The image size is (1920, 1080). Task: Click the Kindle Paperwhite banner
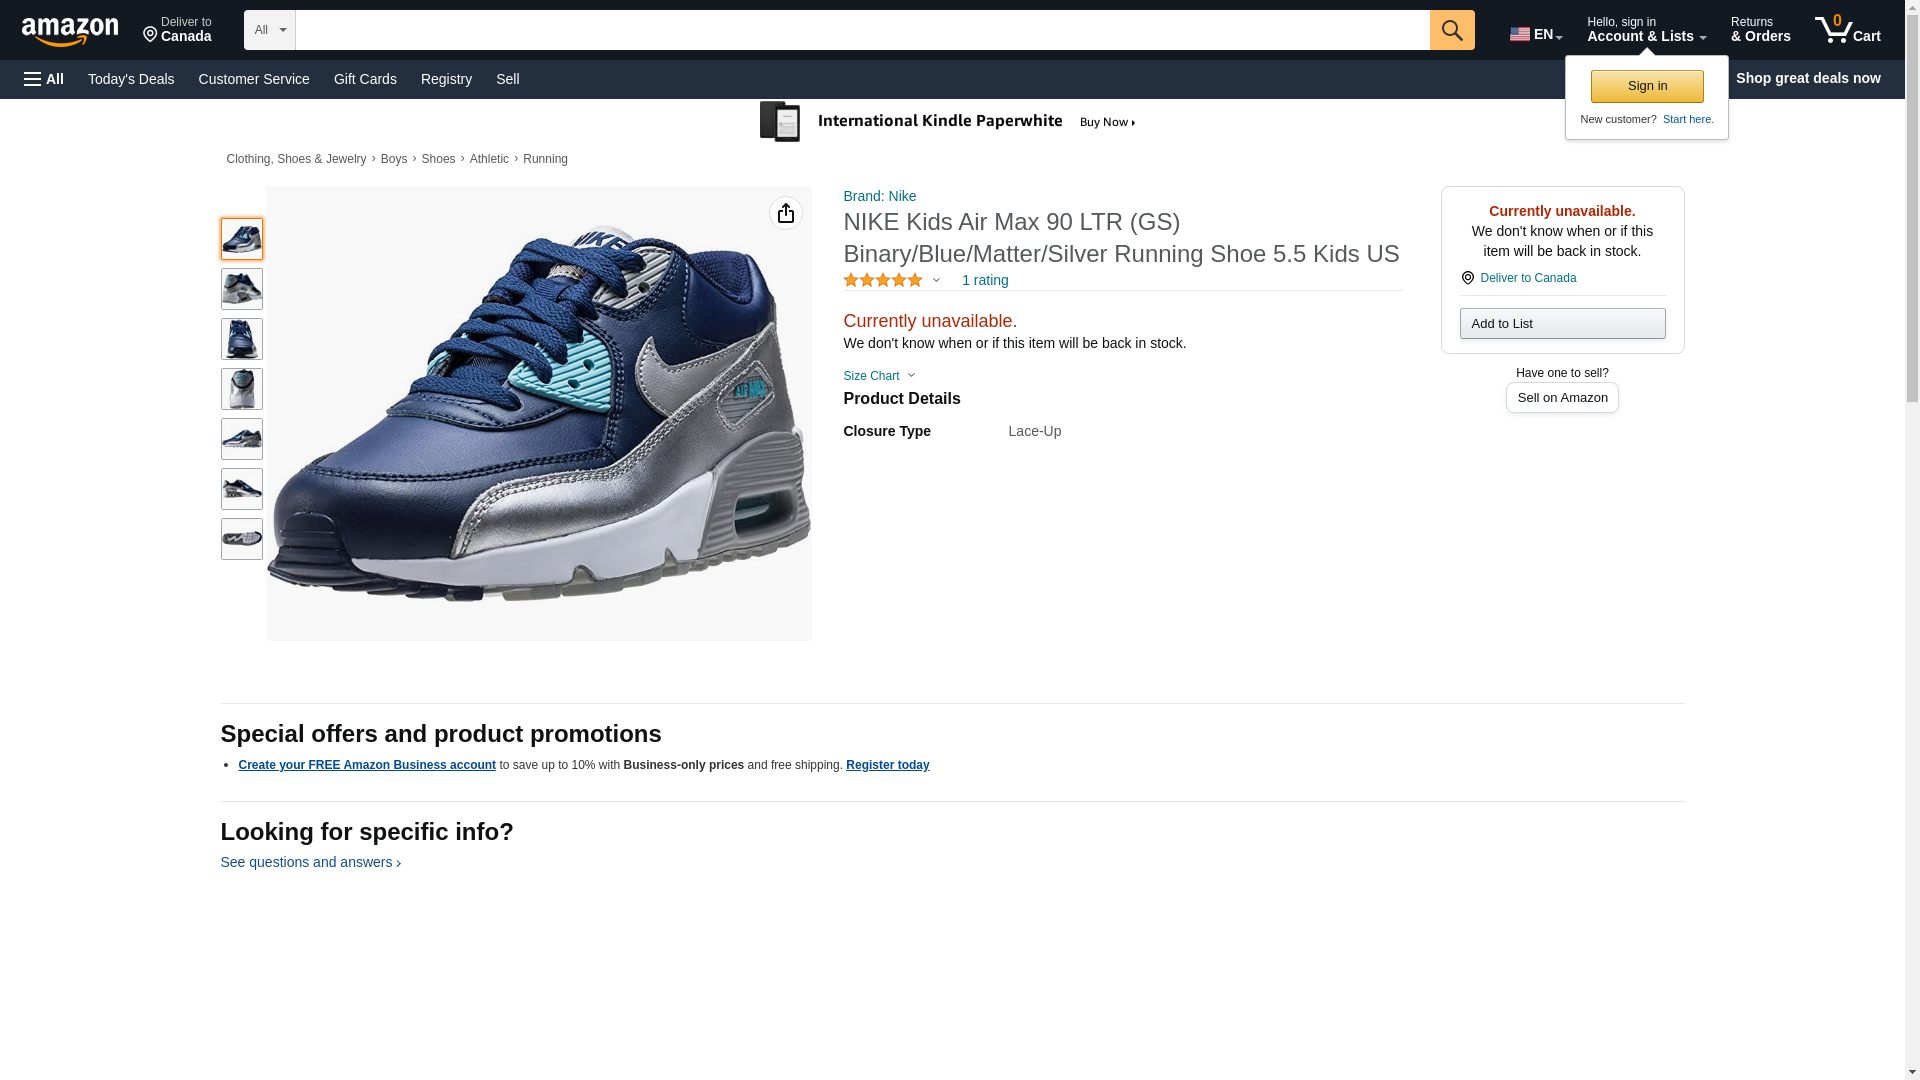[x=947, y=122]
